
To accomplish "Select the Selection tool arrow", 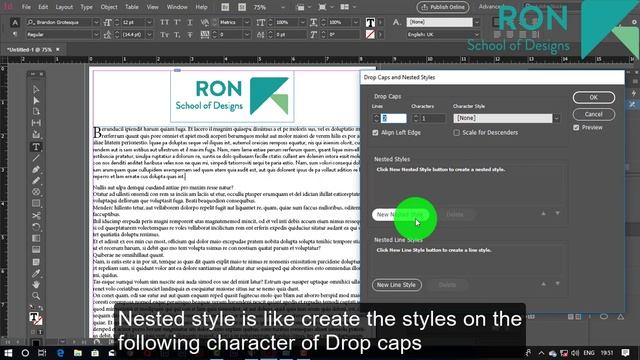I will click(x=36, y=89).
